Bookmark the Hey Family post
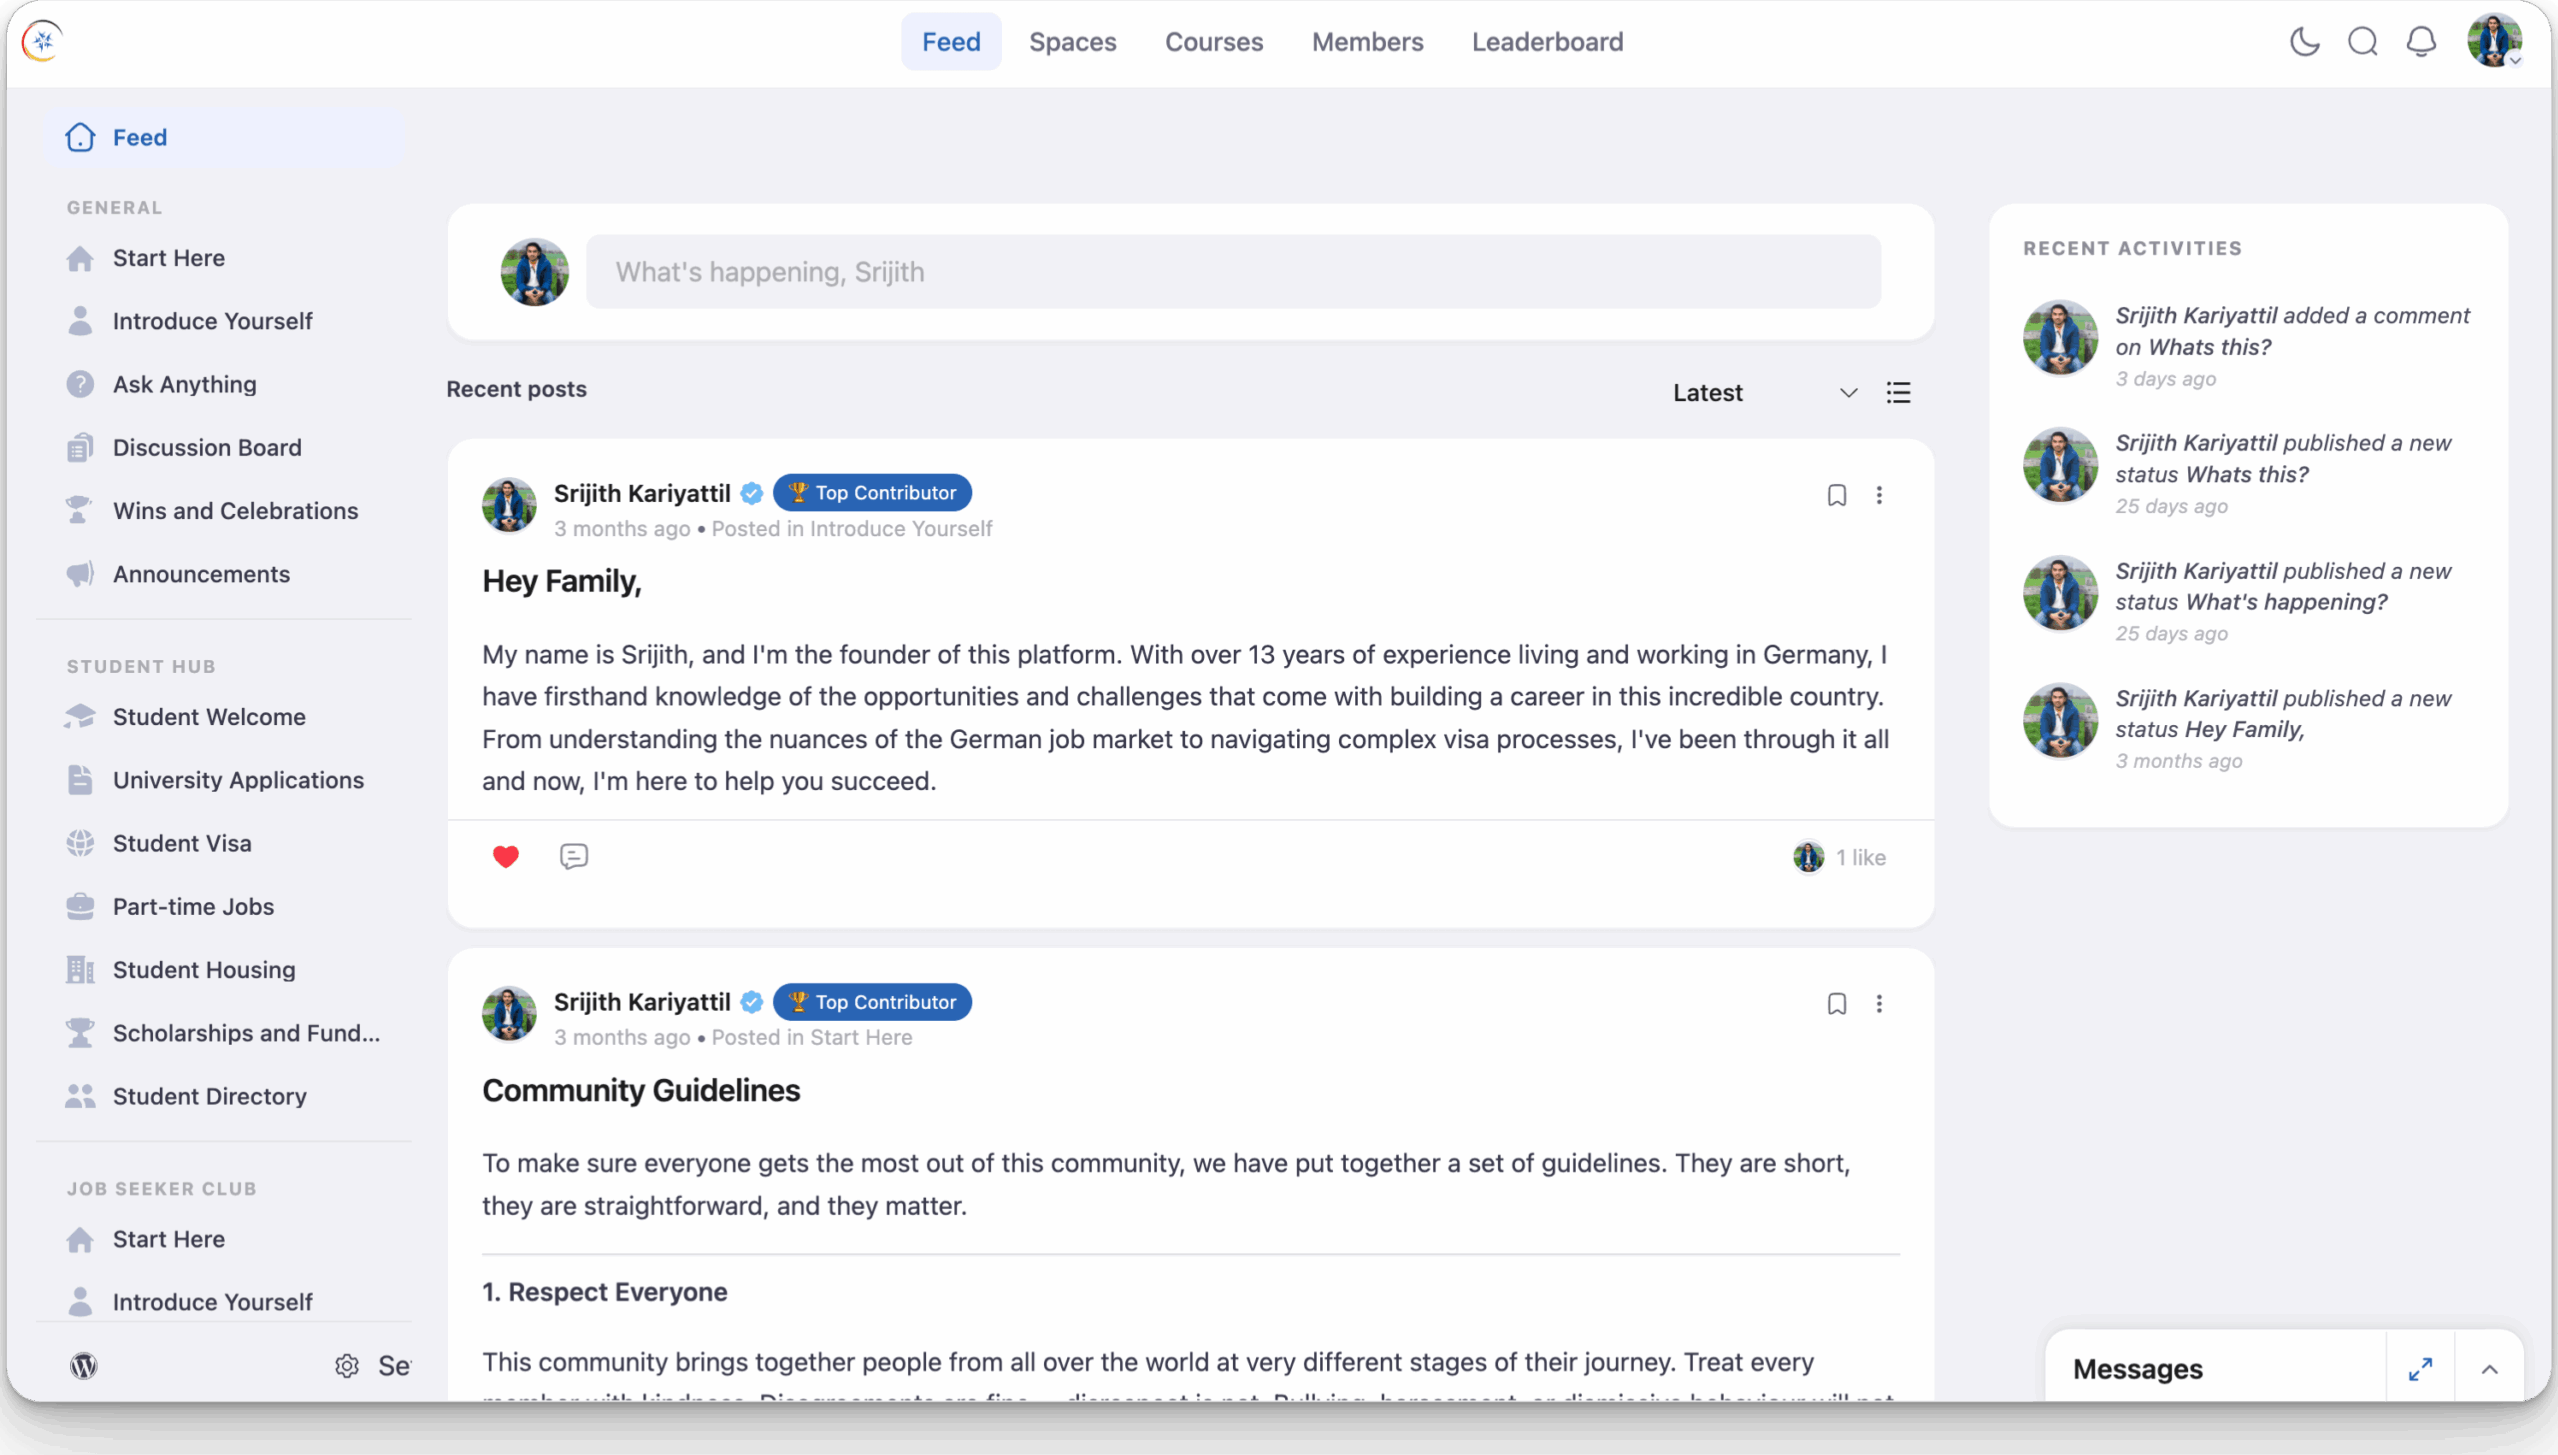The height and width of the screenshot is (1455, 2558). tap(1837, 495)
